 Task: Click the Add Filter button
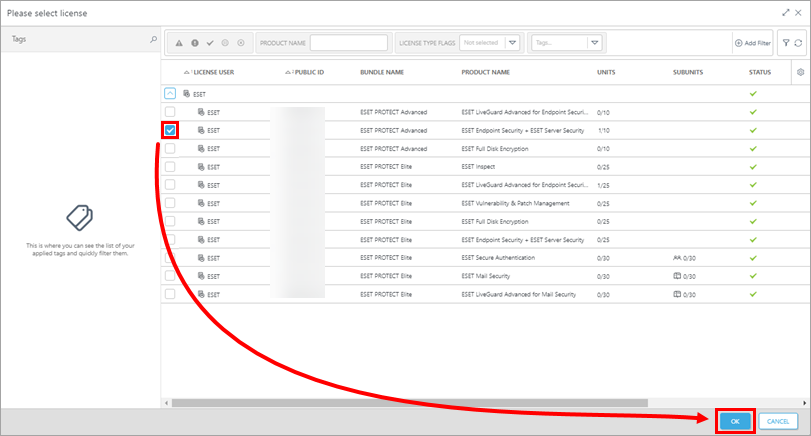tap(753, 43)
